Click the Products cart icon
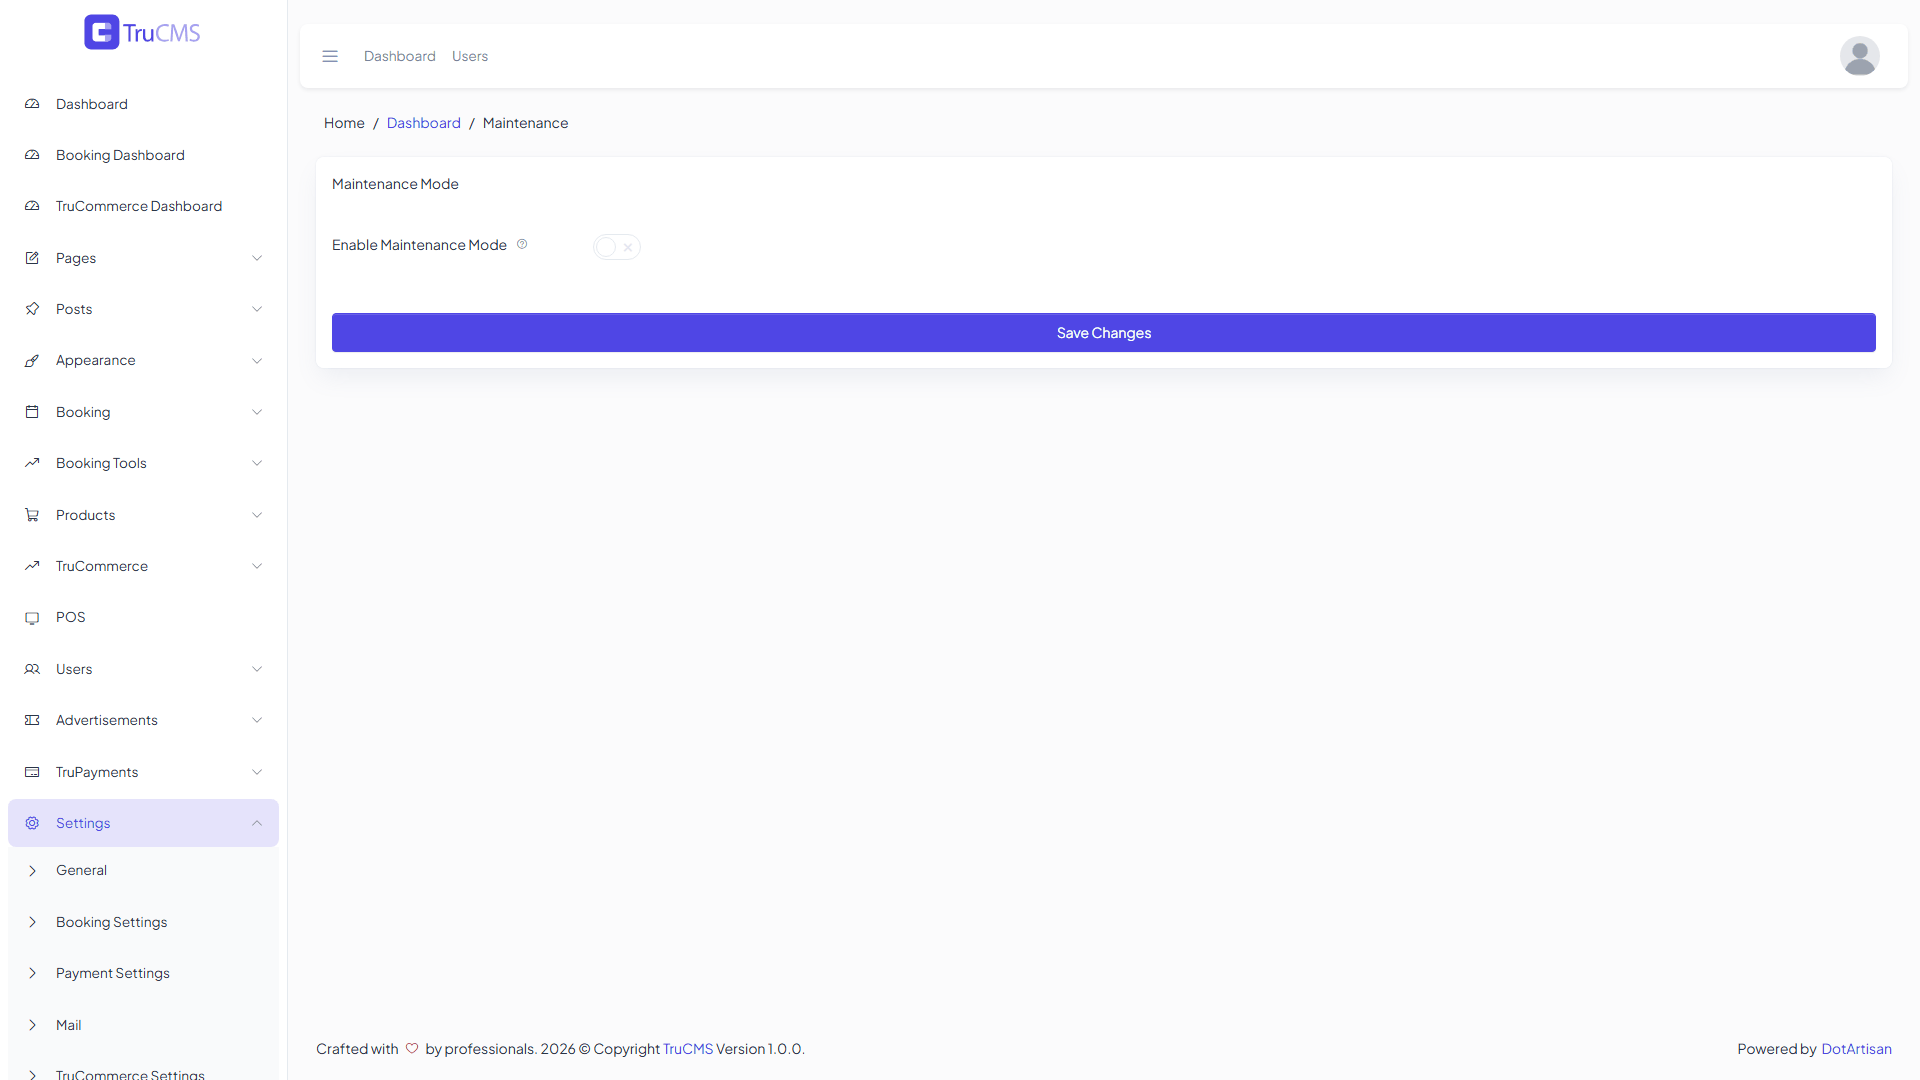This screenshot has width=1920, height=1080. (32, 515)
